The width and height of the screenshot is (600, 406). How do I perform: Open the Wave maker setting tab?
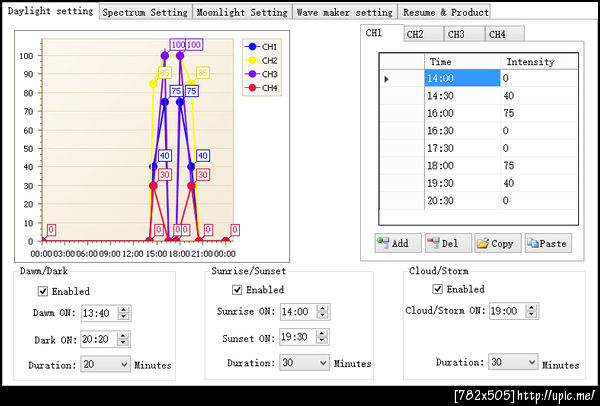click(x=345, y=12)
